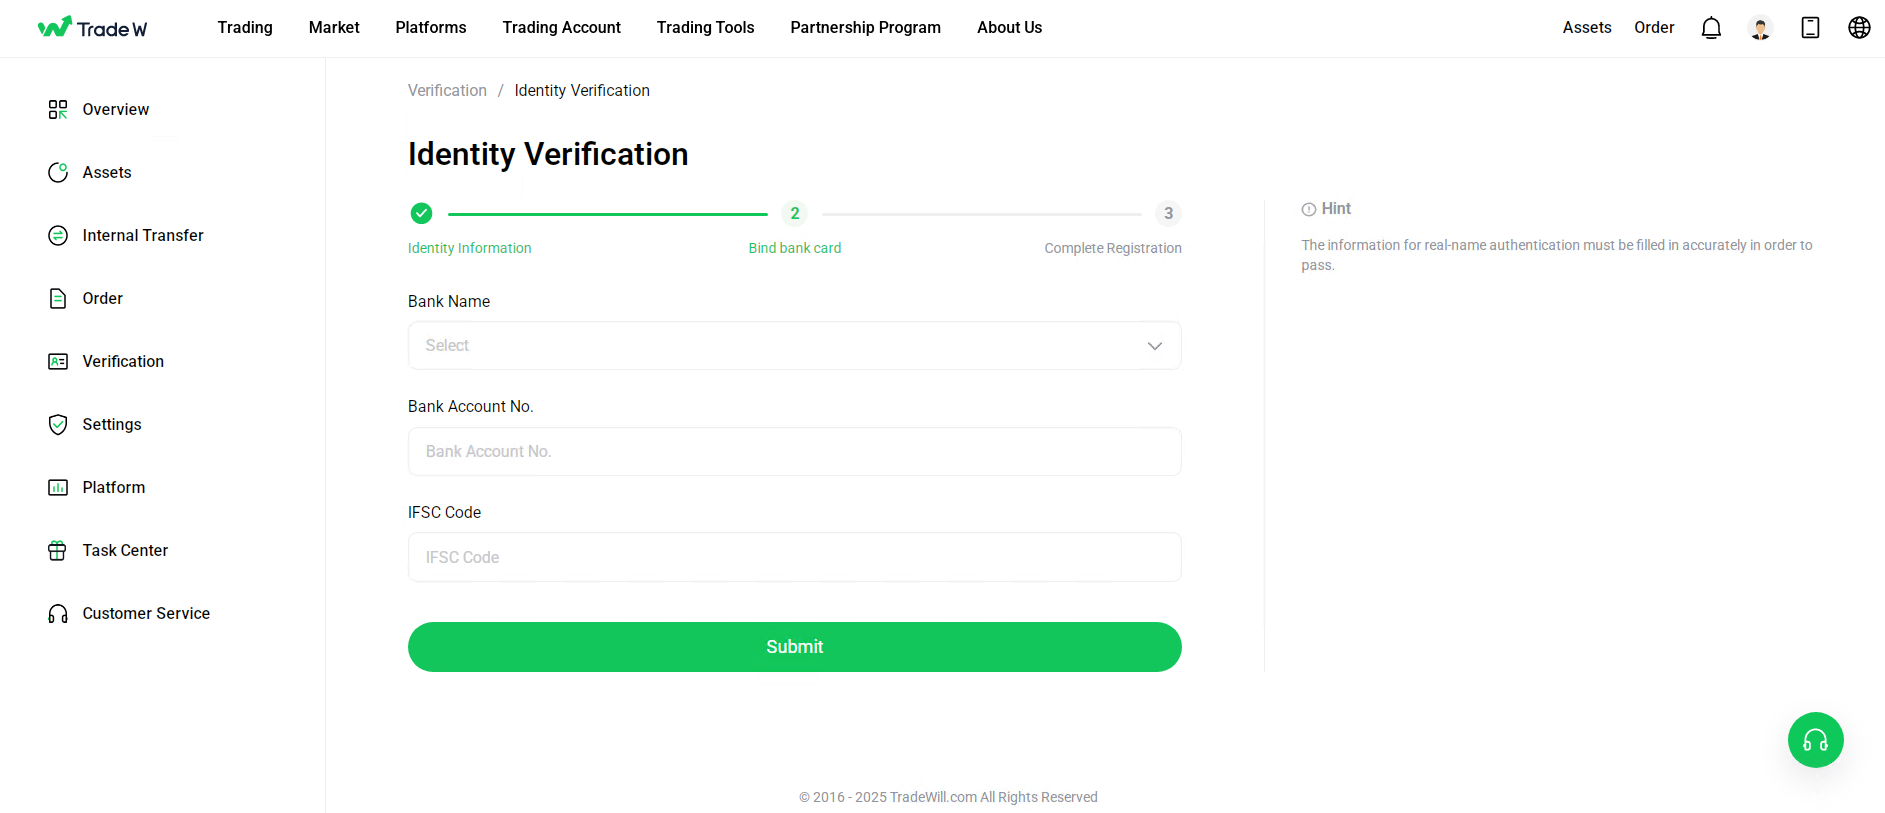Click the Overview sidebar icon
The image size is (1885, 813).
coord(58,109)
